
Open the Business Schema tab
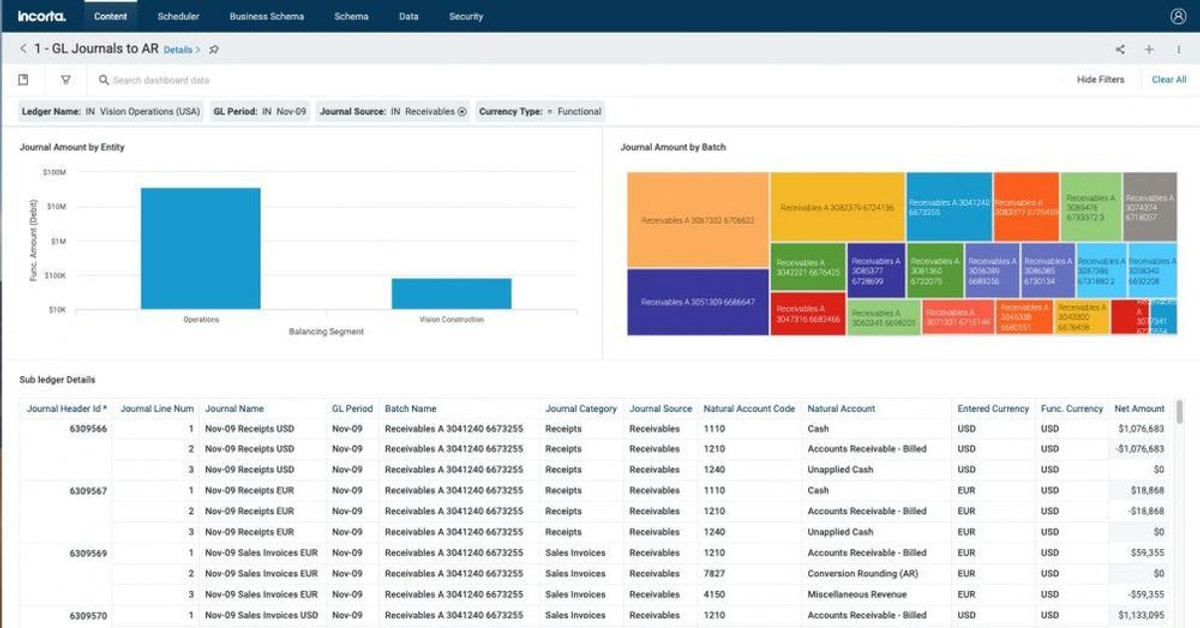point(266,16)
